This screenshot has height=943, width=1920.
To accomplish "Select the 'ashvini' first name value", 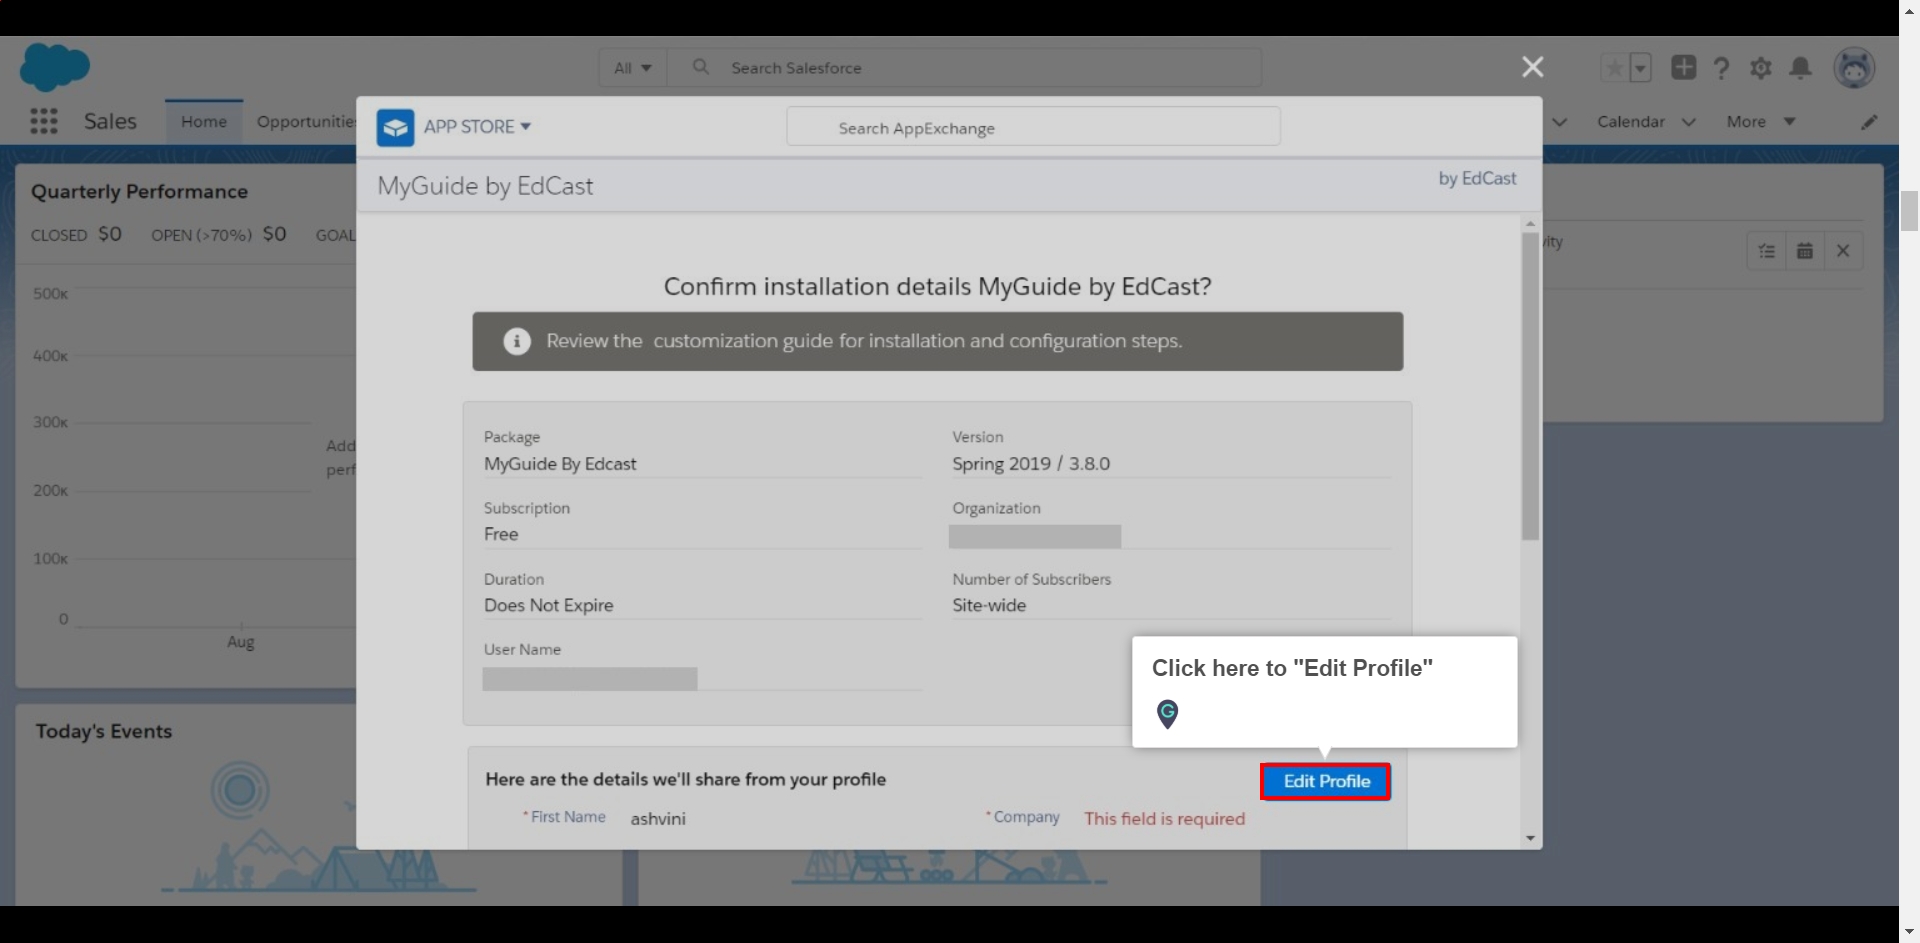I will tap(658, 819).
